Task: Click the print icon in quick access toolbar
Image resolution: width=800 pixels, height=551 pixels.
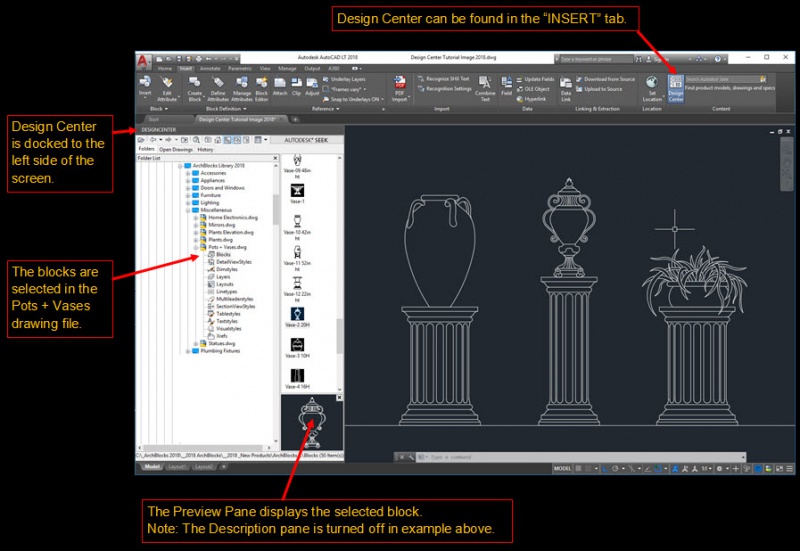Action: point(199,59)
